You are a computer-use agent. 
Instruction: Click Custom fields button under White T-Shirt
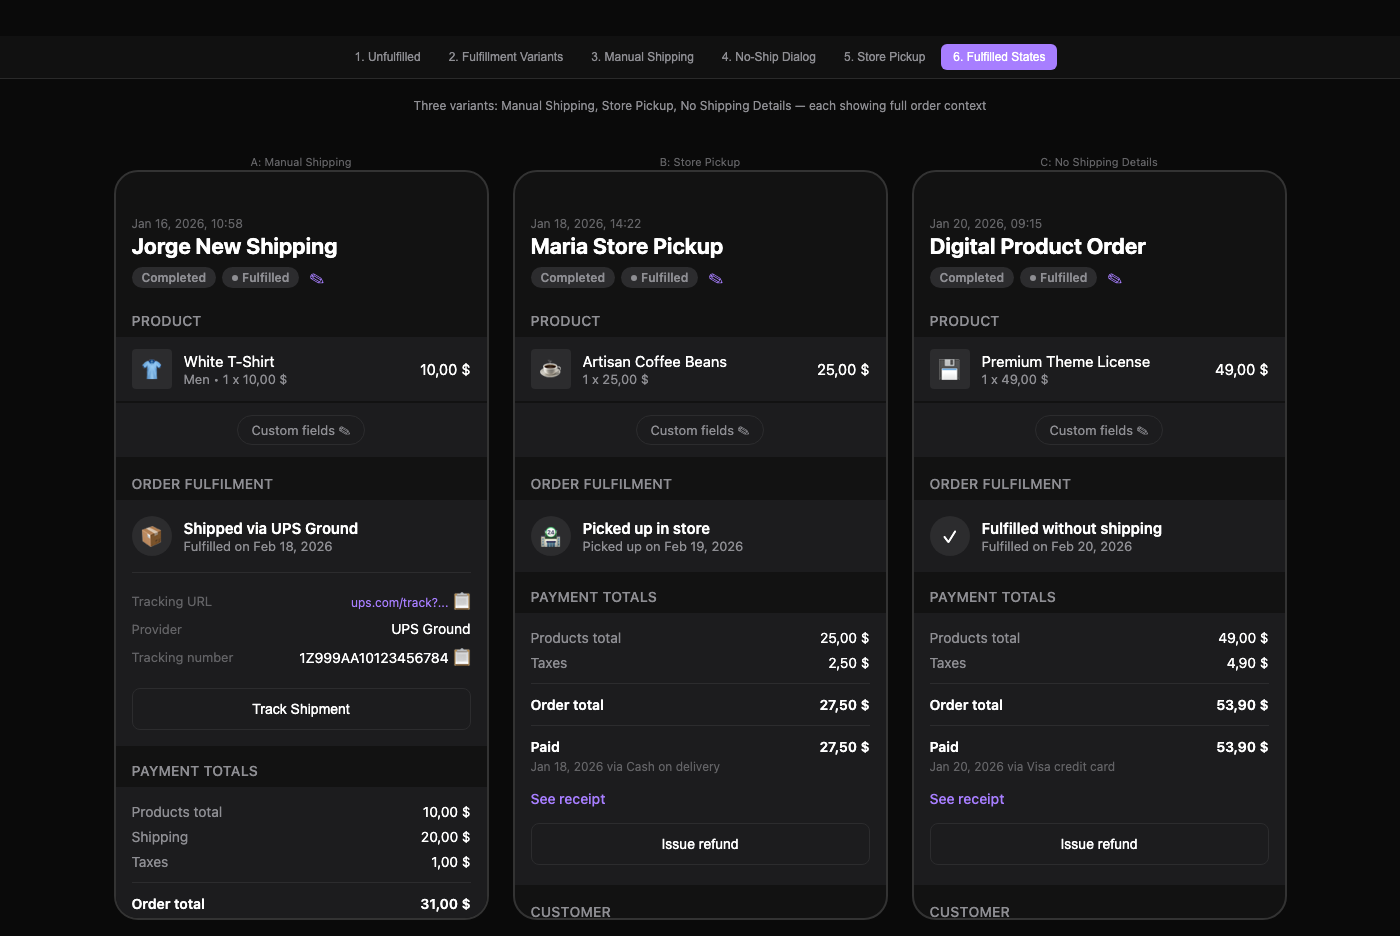(x=301, y=430)
